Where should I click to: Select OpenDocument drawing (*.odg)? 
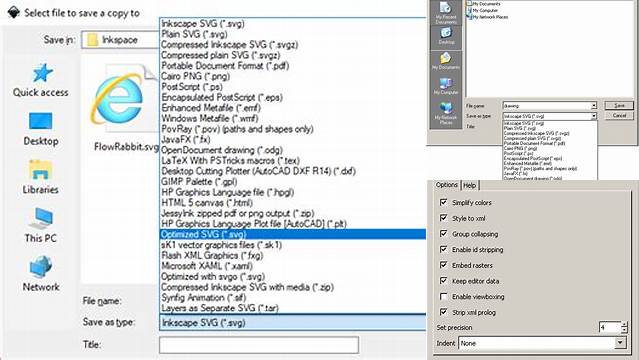pyautogui.click(x=292, y=150)
